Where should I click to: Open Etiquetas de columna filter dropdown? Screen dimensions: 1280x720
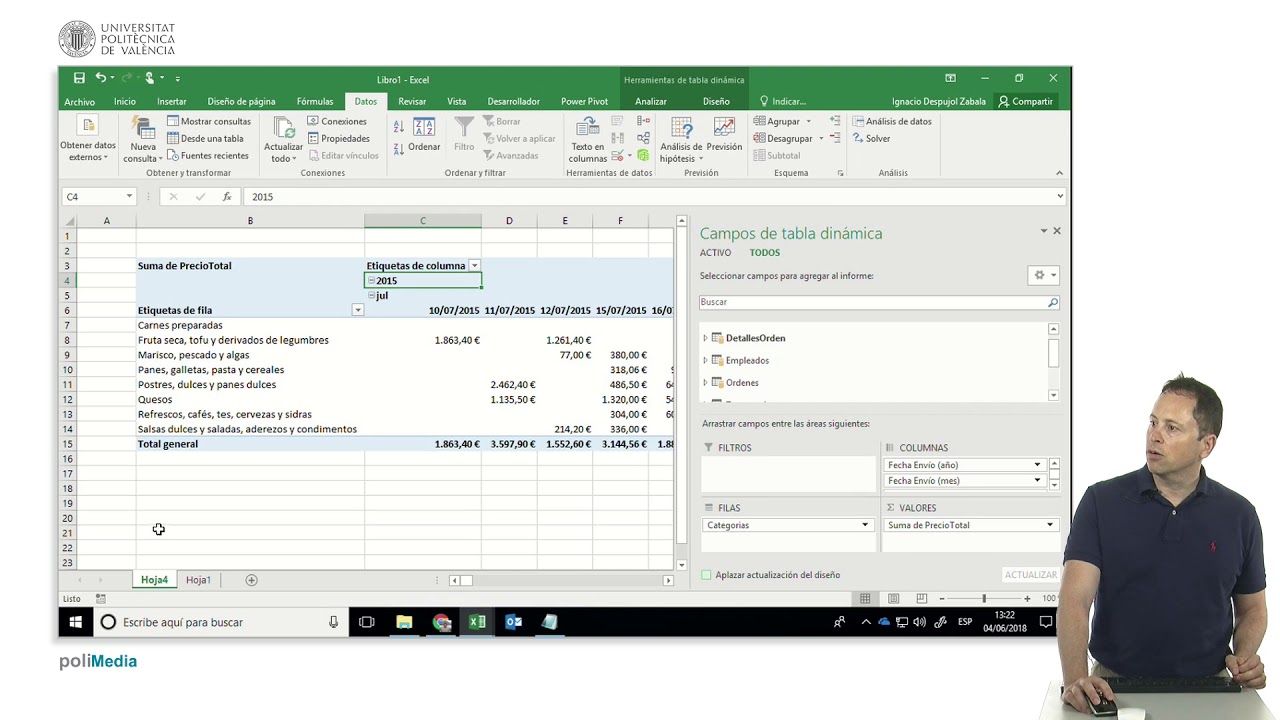tap(474, 266)
